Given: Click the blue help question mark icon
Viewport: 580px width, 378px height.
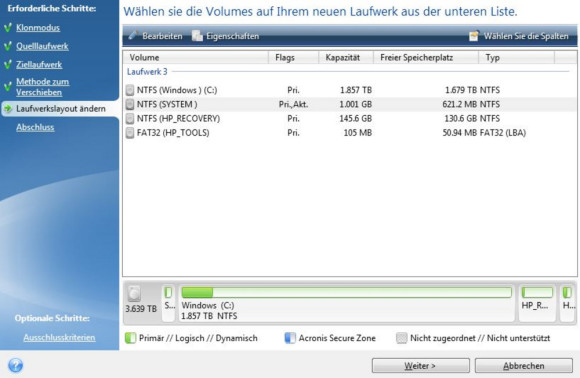Looking at the screenshot, I should pos(16,365).
